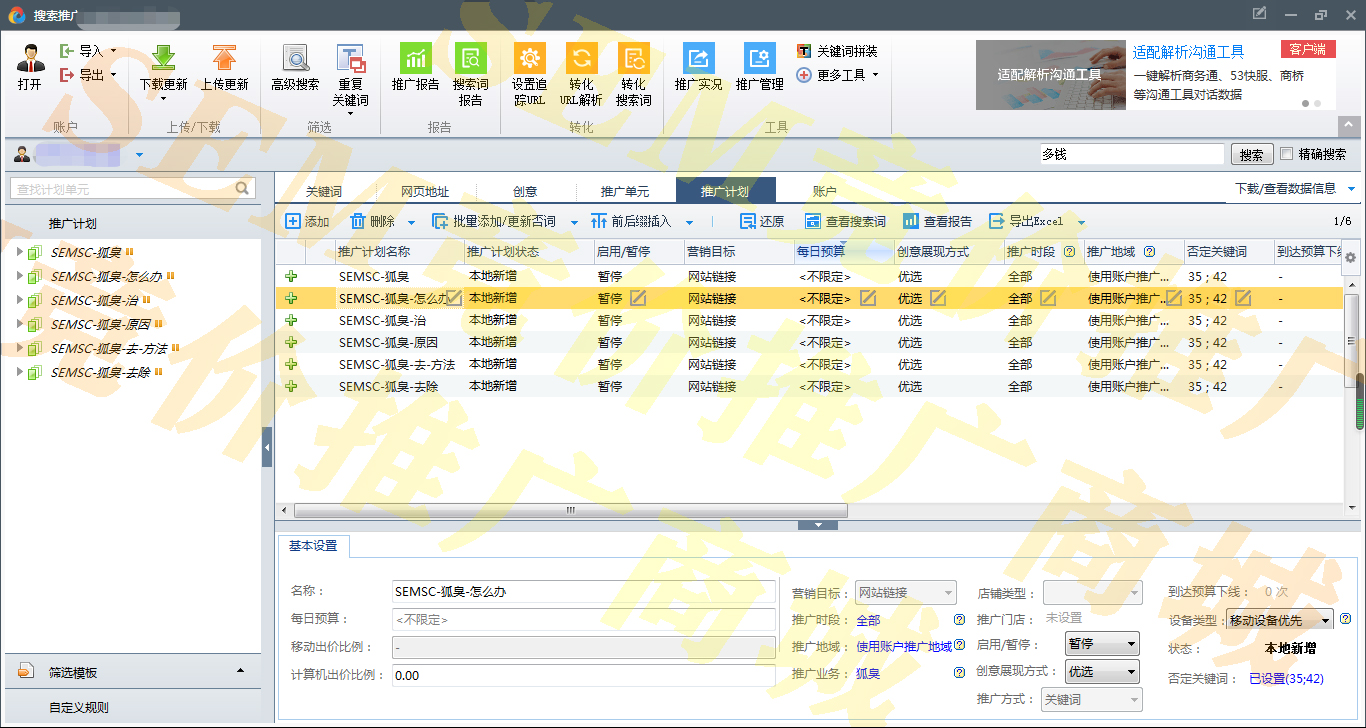Open the 推广实况 tool icon

pyautogui.click(x=698, y=58)
